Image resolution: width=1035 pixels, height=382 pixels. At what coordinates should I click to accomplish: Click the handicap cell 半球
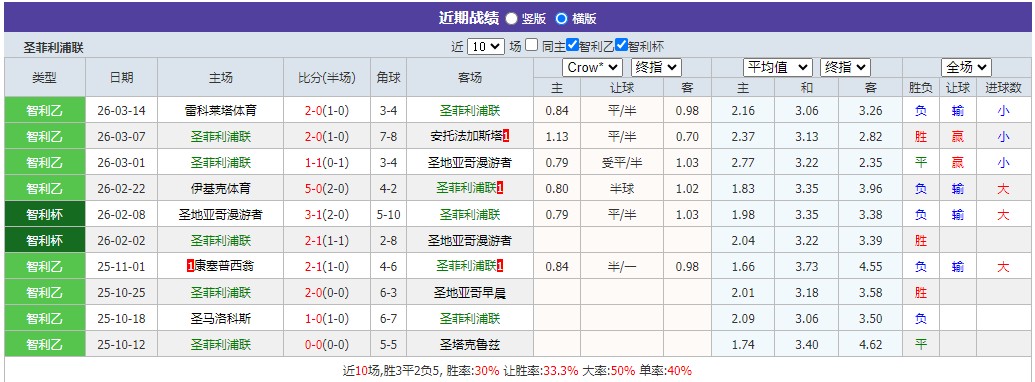coord(622,189)
